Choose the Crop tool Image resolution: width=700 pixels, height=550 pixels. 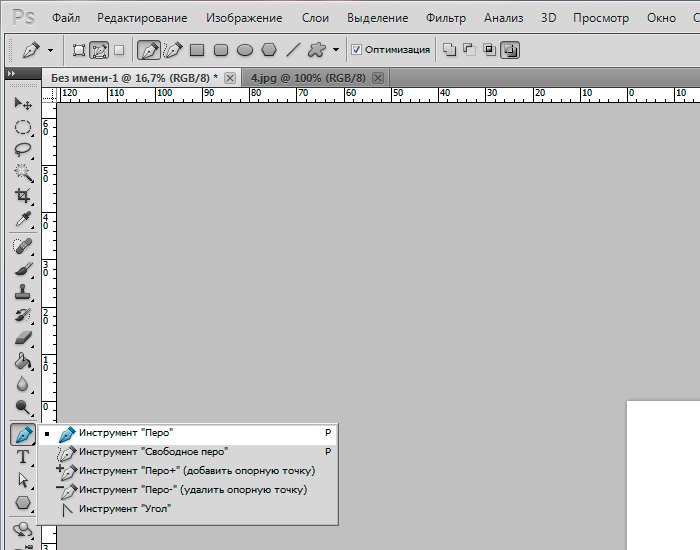[x=22, y=196]
